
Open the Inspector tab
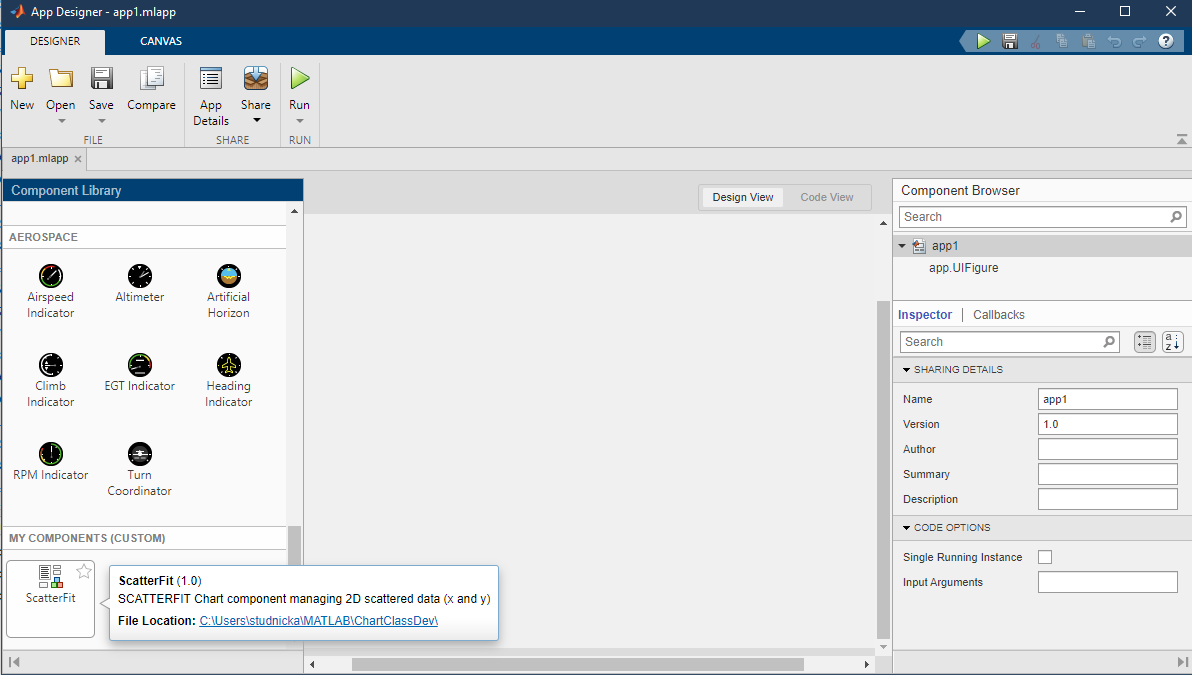click(924, 315)
